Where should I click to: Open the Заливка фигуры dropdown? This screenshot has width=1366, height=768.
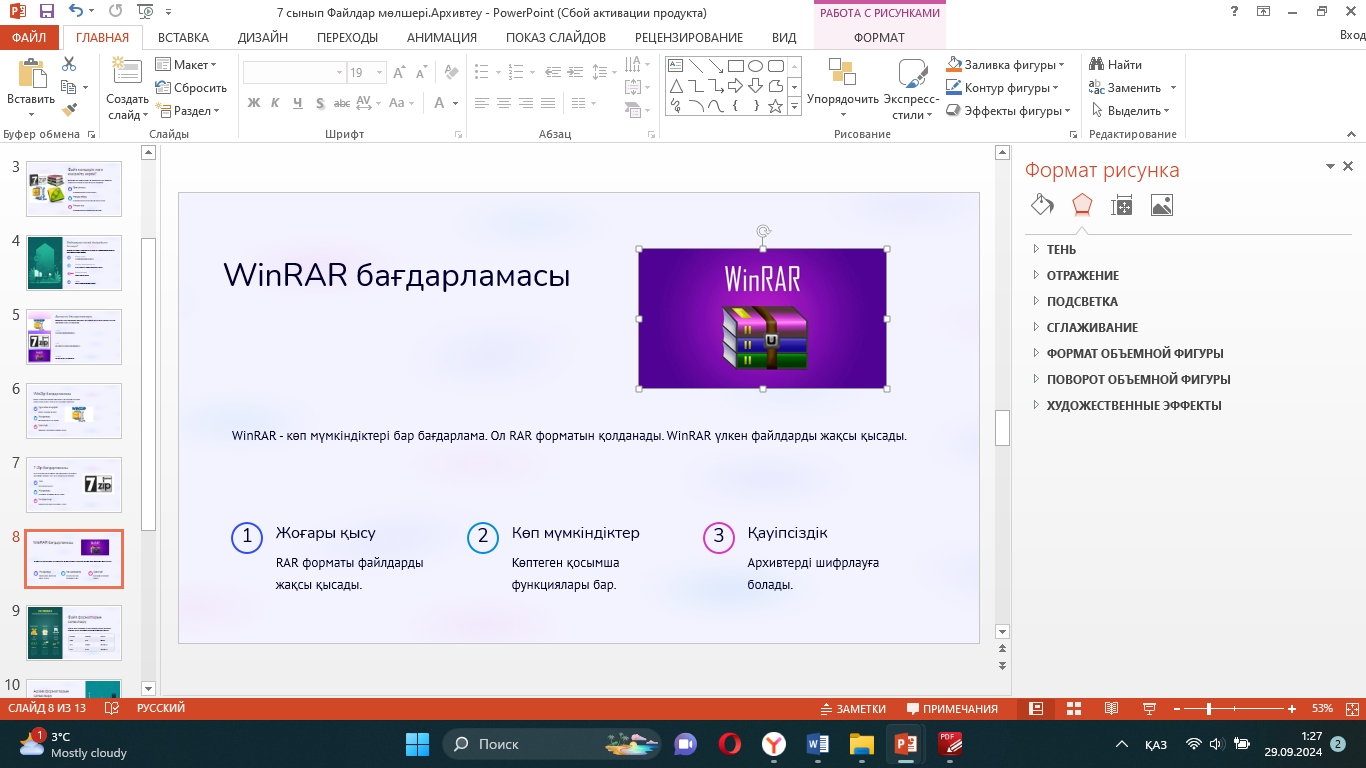(x=1006, y=64)
